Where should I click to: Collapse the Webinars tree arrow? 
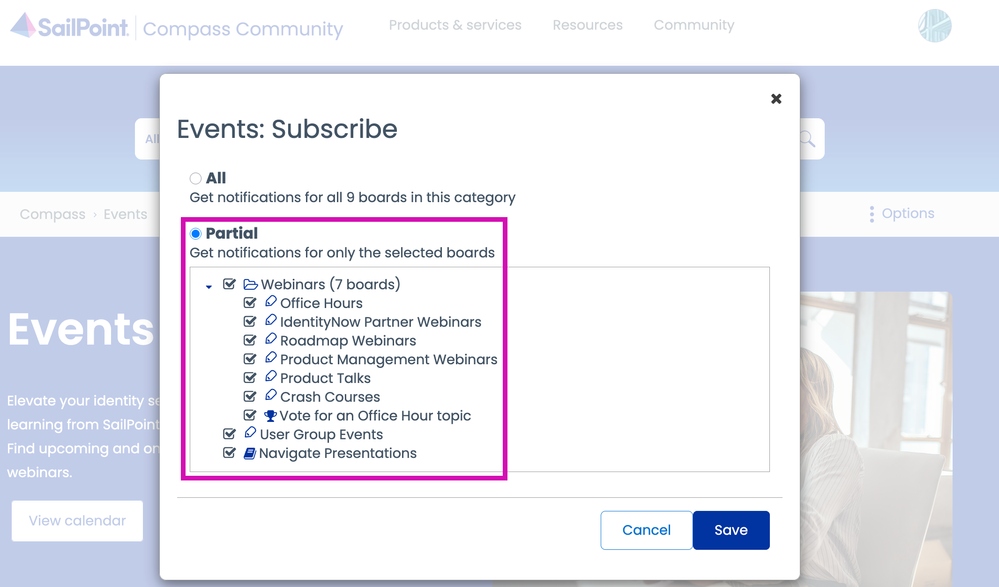209,287
